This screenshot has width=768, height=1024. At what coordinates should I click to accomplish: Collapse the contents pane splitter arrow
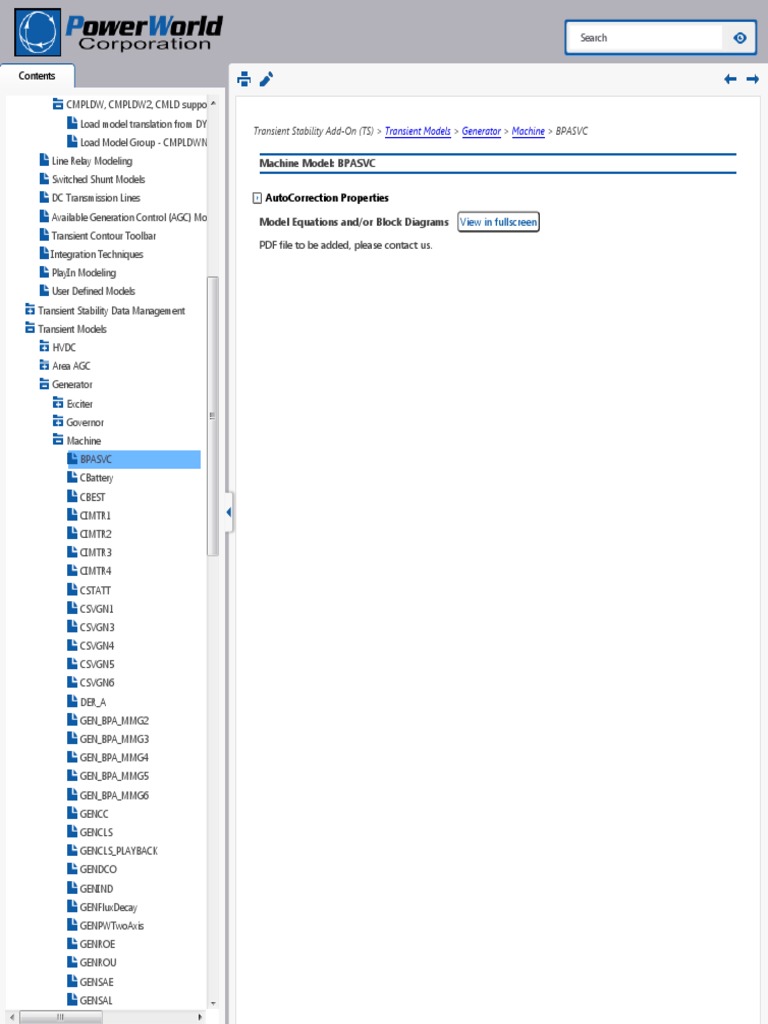click(229, 513)
